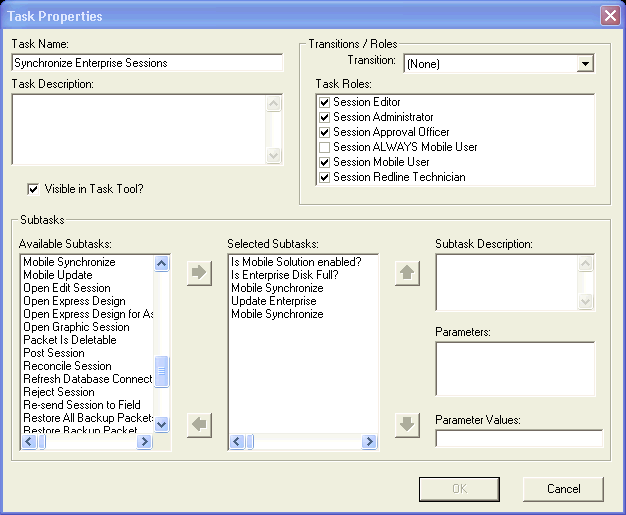626x515 pixels.
Task: Click the Parameter Values field
Action: 519,438
